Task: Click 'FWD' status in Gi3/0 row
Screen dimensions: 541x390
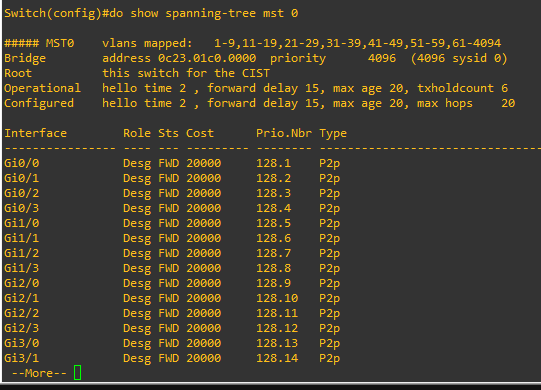Action: [x=168, y=343]
